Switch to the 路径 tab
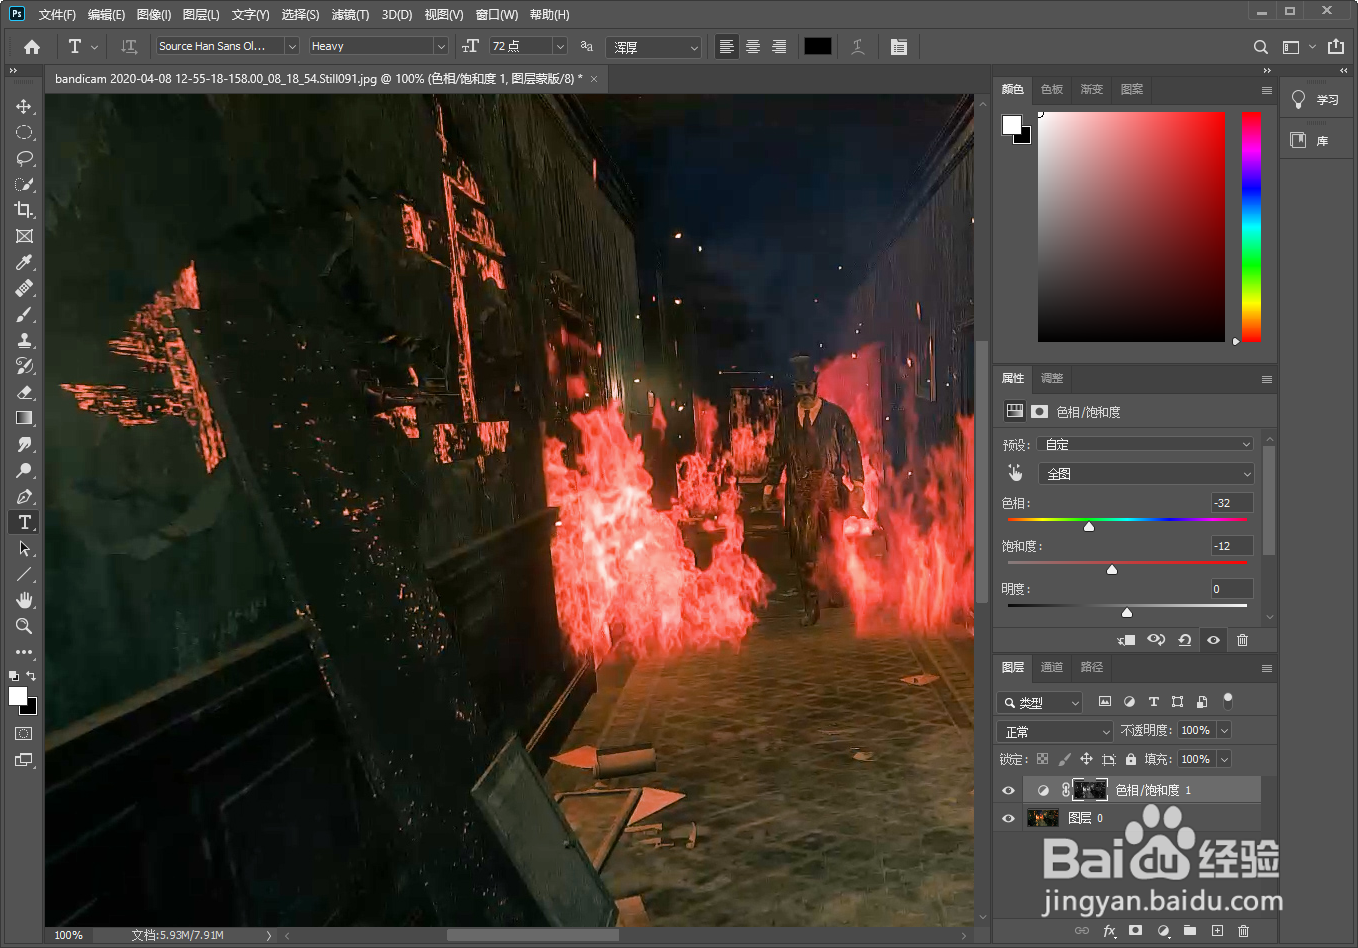 click(1092, 667)
